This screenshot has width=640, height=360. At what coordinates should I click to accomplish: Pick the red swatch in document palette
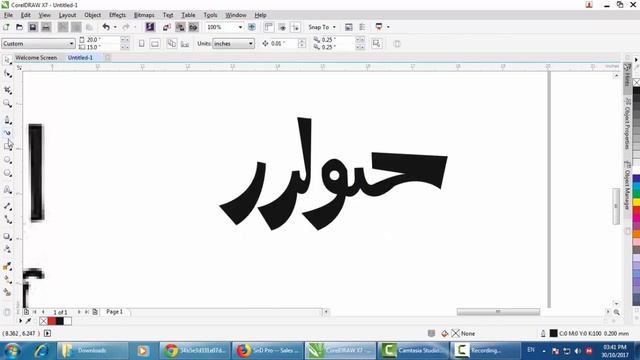point(52,321)
